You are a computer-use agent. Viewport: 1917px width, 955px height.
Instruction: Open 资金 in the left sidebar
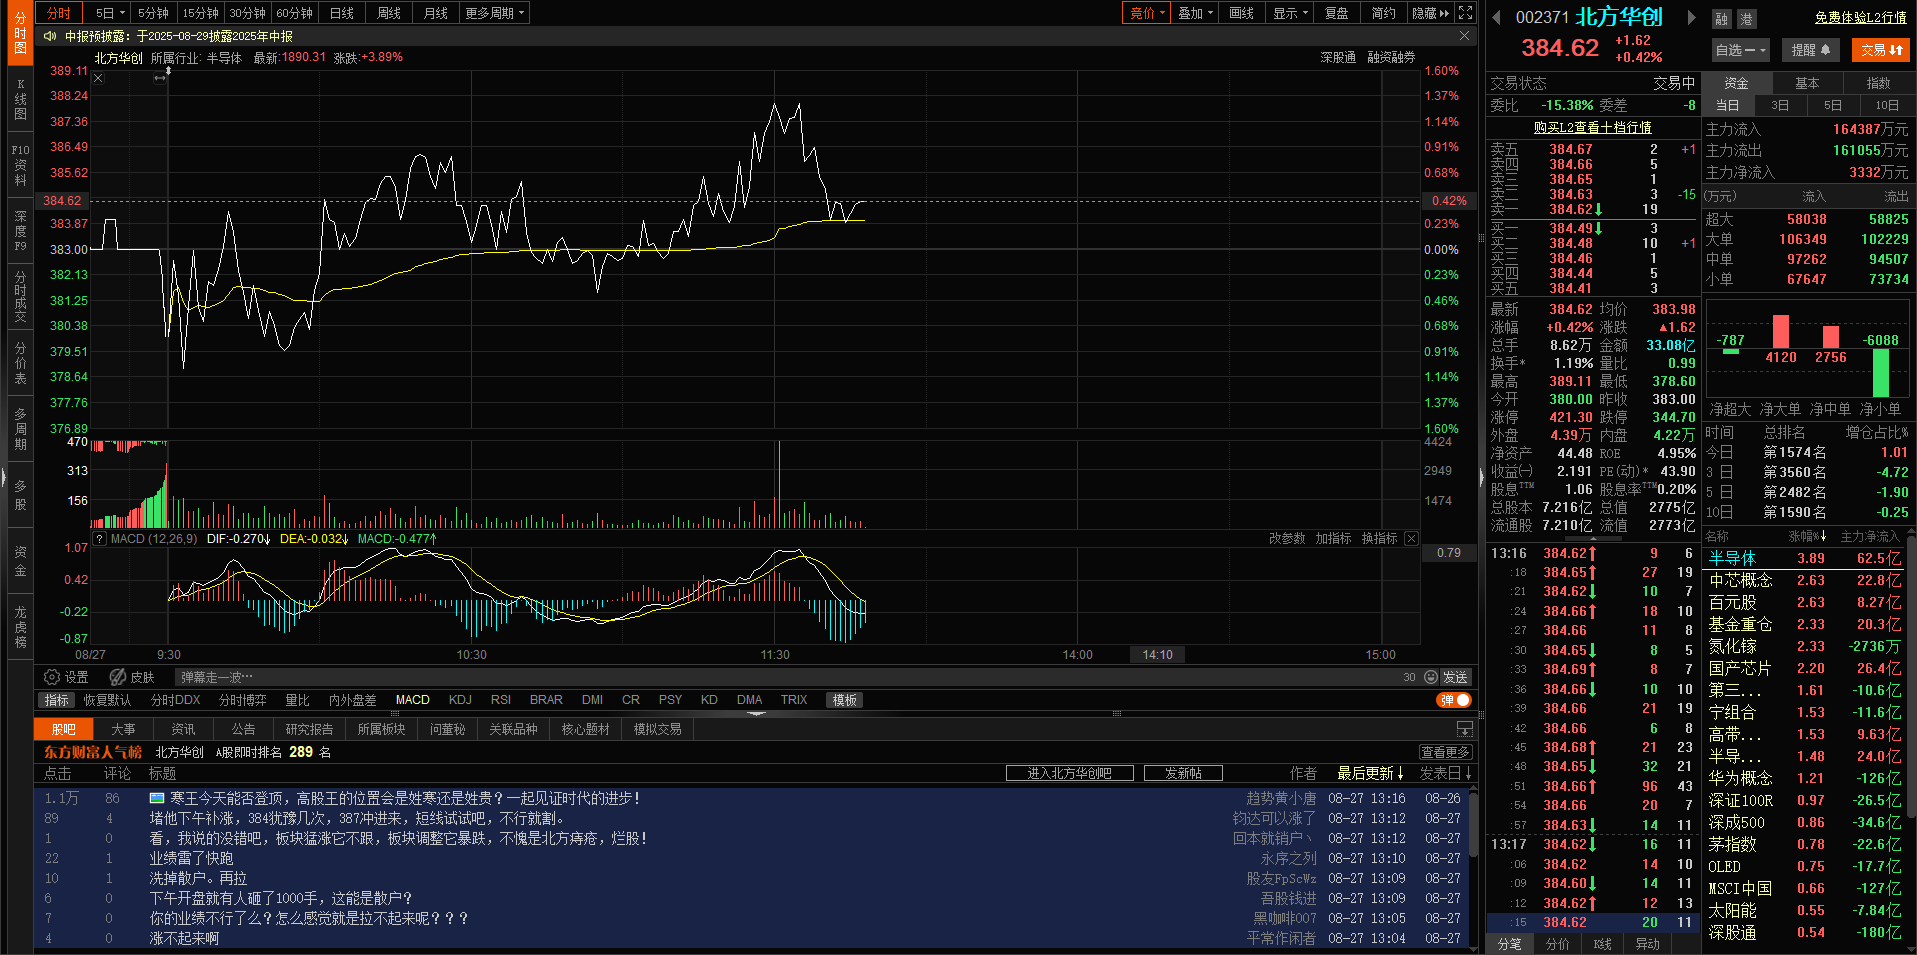pos(20,561)
